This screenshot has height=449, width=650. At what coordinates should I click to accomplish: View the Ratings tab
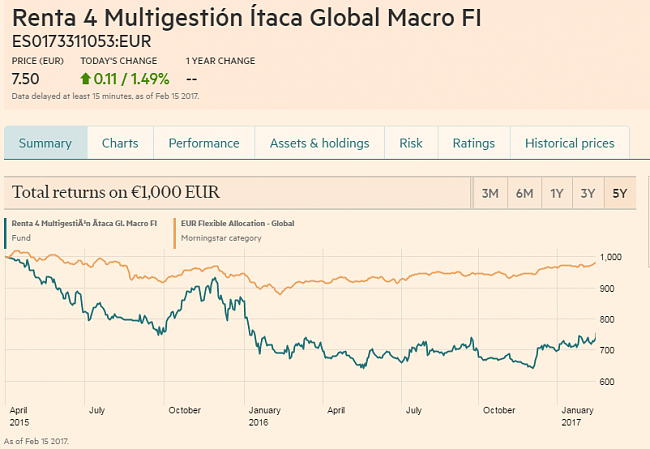click(x=474, y=143)
